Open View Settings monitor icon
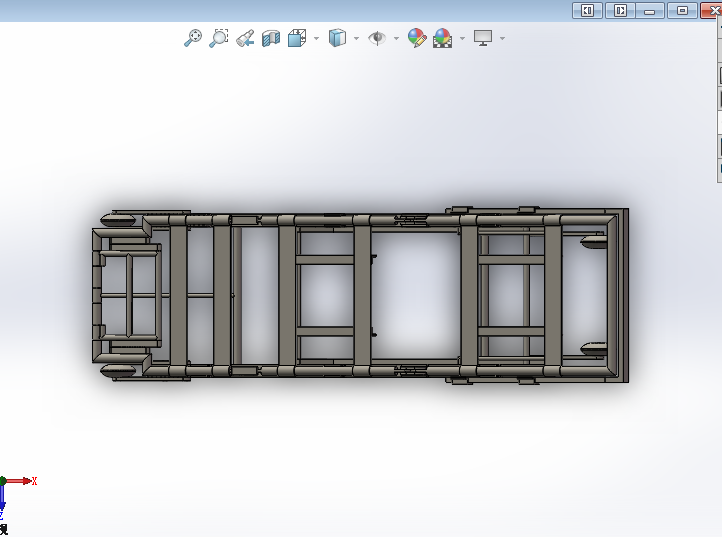This screenshot has height=537, width=722. pyautogui.click(x=483, y=38)
